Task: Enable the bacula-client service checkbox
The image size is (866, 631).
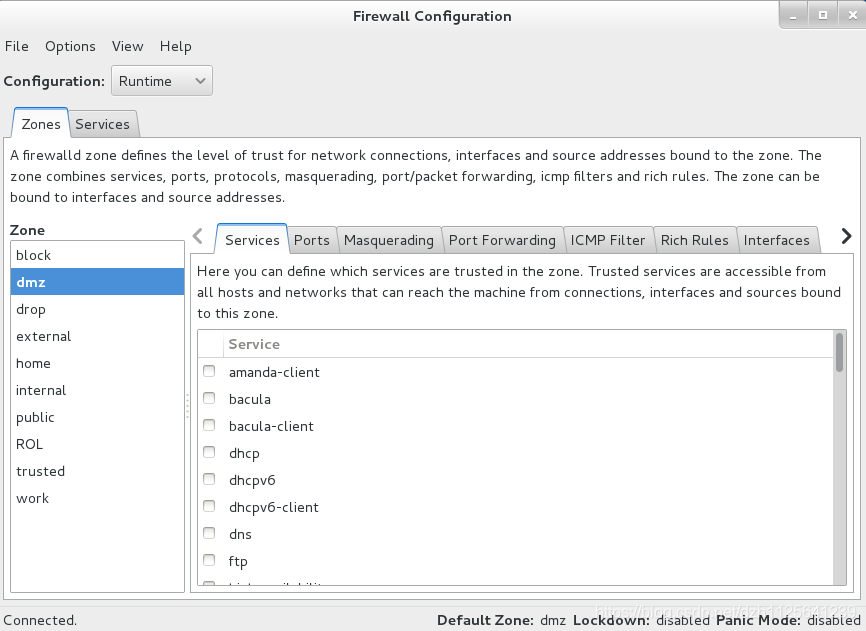Action: [209, 425]
